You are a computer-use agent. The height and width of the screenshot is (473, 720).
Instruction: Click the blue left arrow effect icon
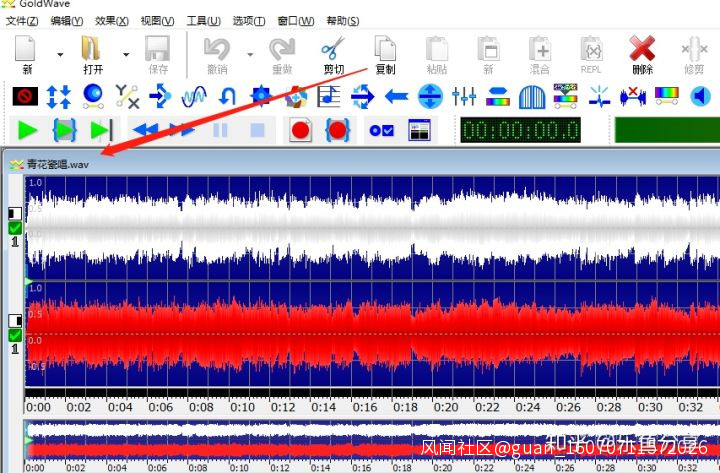coord(396,96)
